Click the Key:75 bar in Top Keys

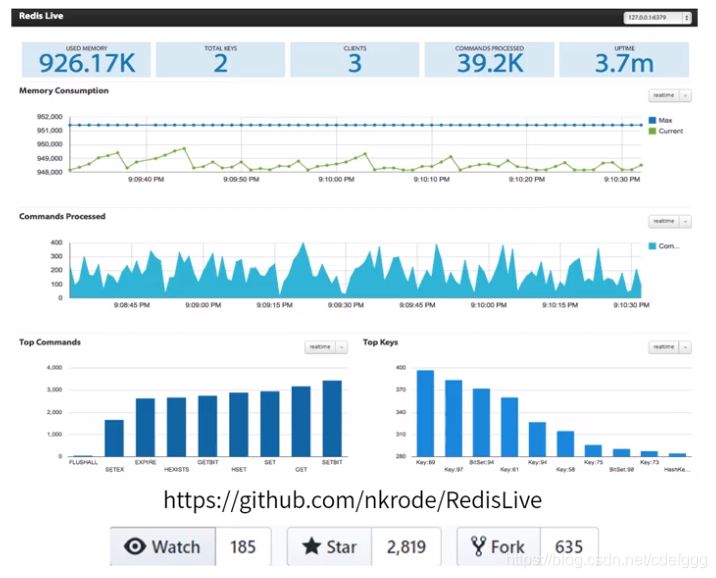[593, 451]
